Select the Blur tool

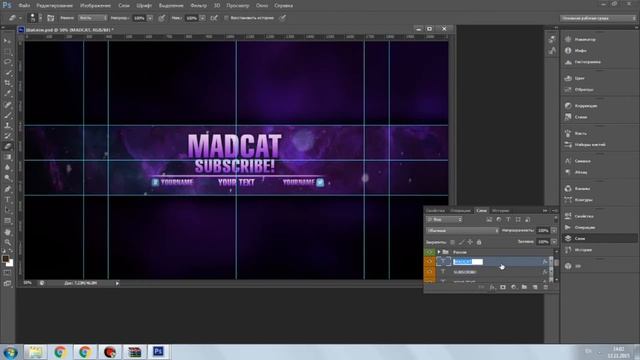(x=7, y=168)
